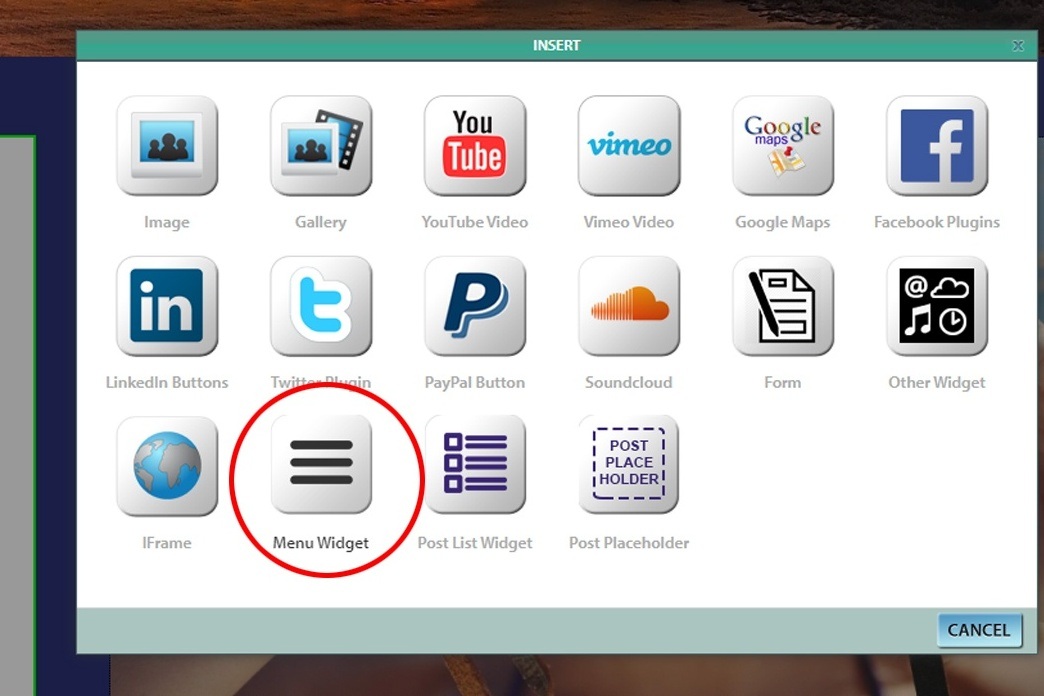Image resolution: width=1044 pixels, height=696 pixels.
Task: Insert an Image widget
Action: (x=166, y=145)
